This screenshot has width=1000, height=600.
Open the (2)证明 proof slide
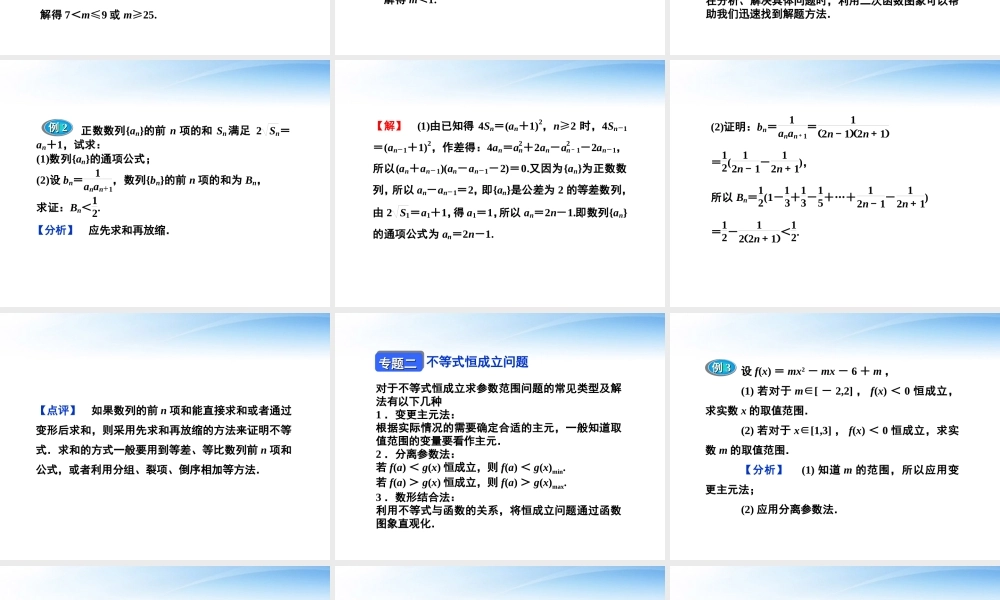[835, 184]
